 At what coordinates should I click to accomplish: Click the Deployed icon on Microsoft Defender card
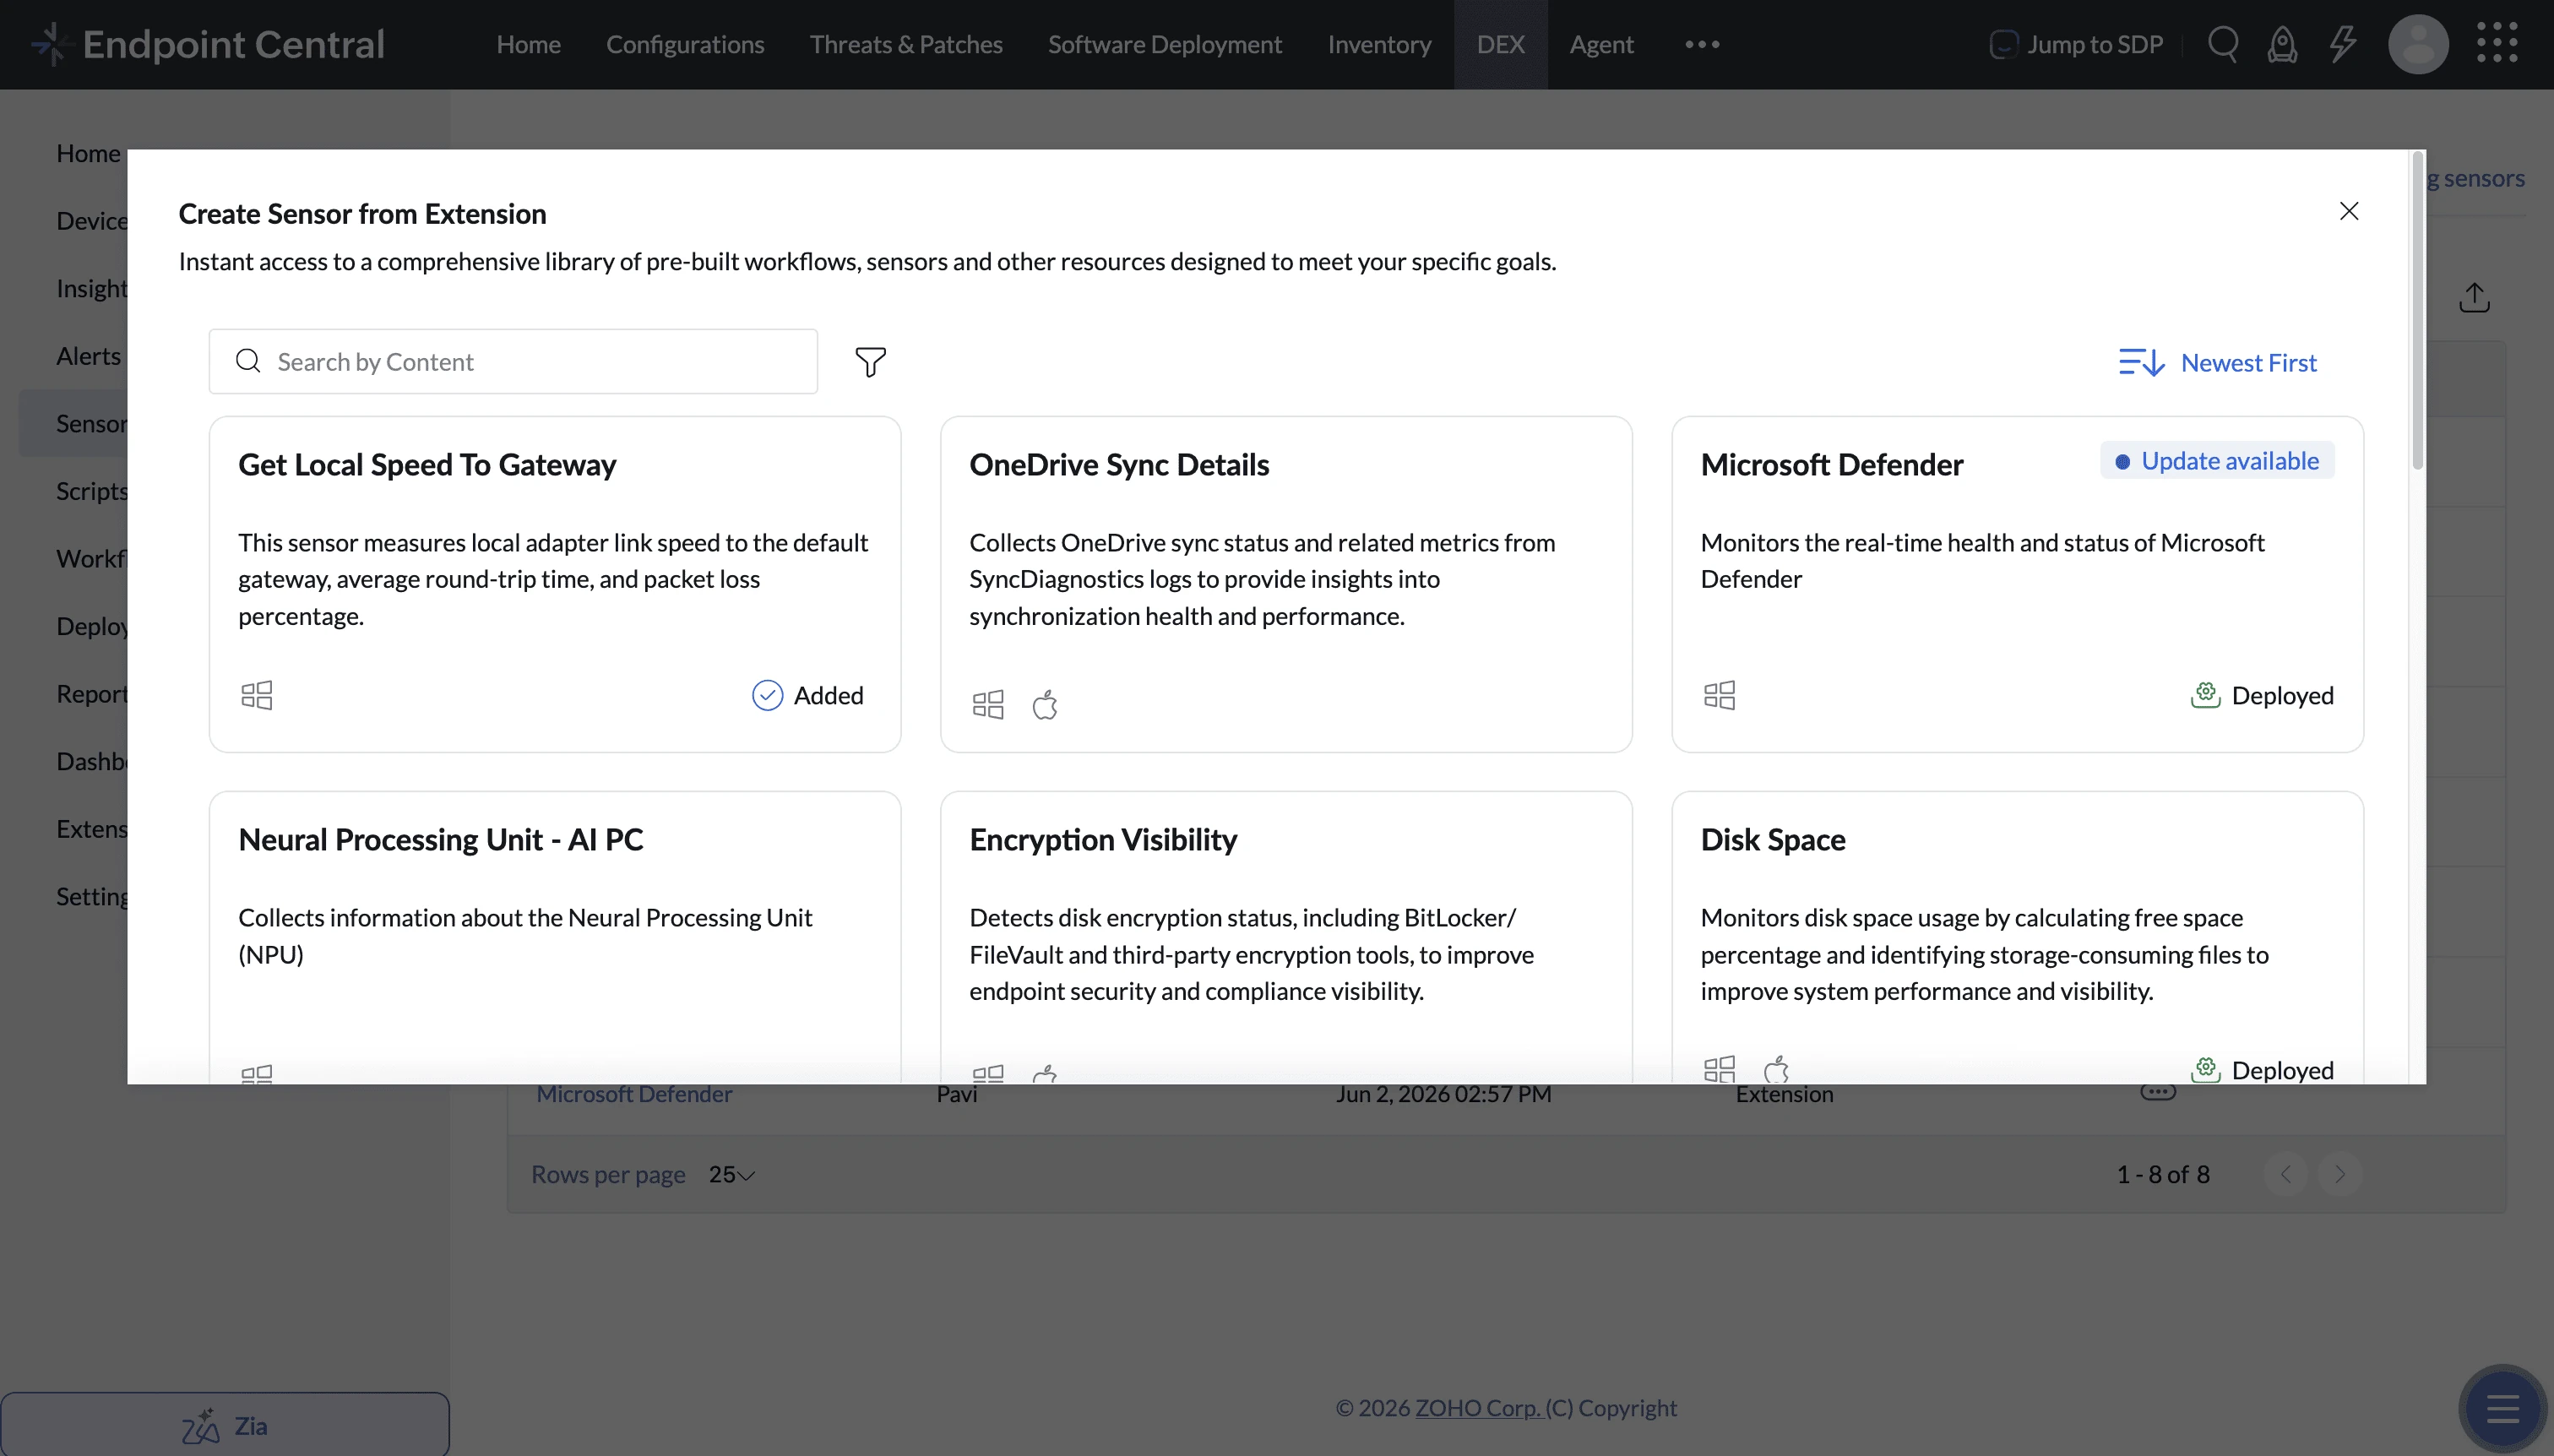2205,695
